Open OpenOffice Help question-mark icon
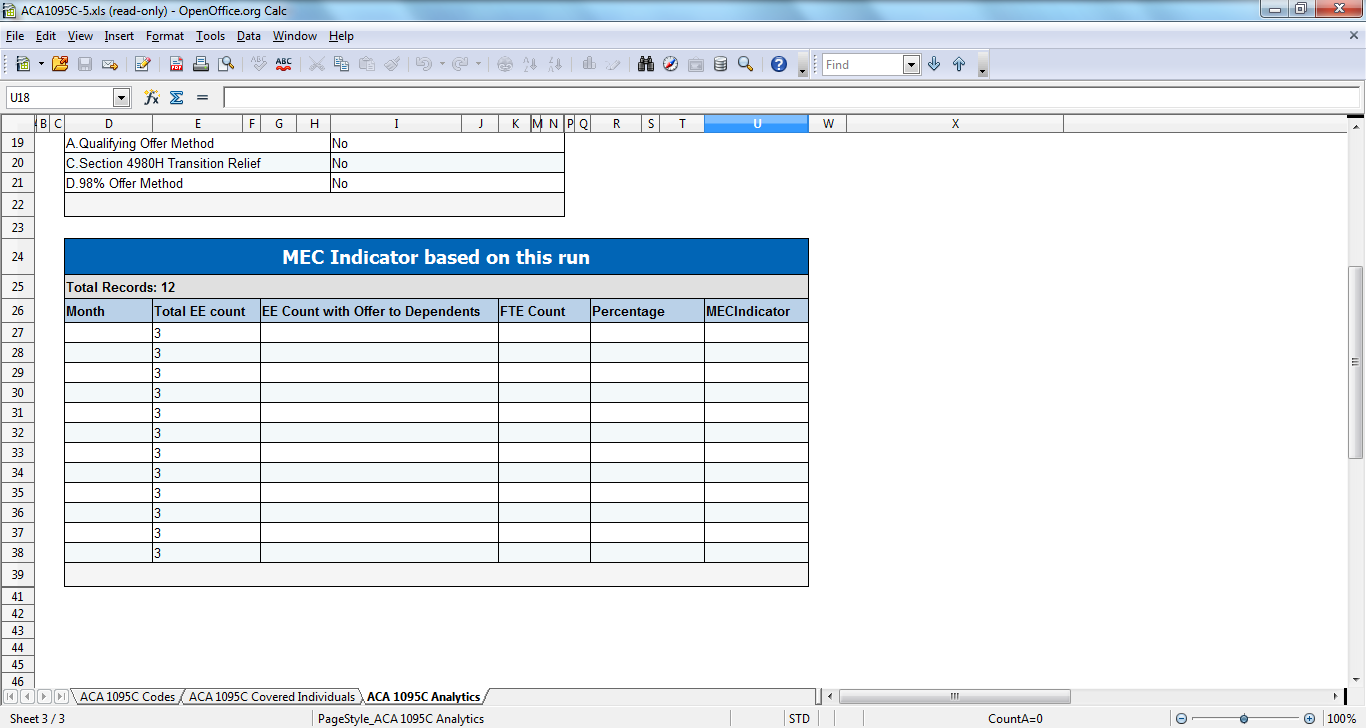 [x=779, y=64]
